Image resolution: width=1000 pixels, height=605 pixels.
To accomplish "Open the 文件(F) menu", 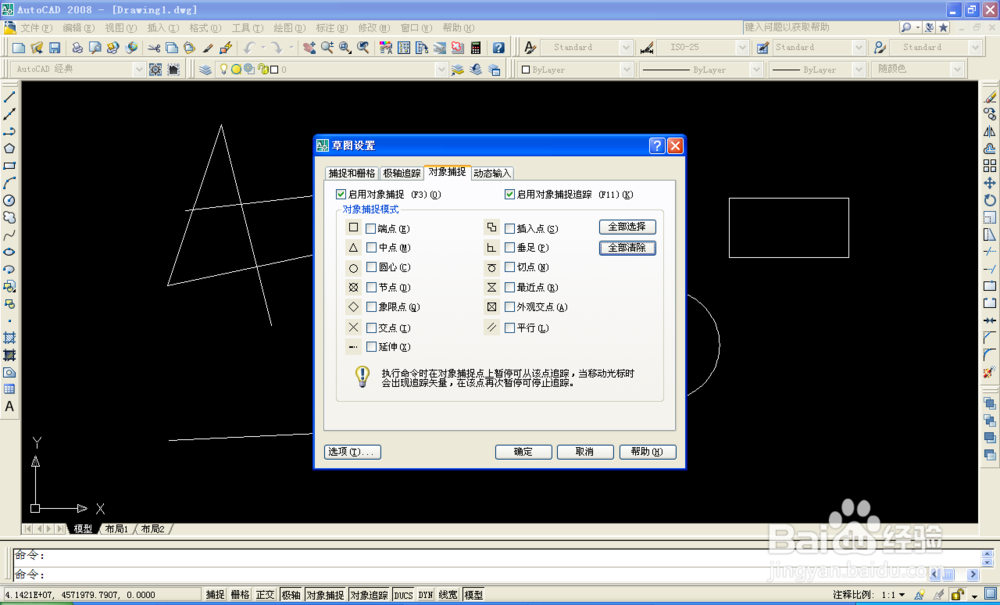I will click(x=36, y=28).
